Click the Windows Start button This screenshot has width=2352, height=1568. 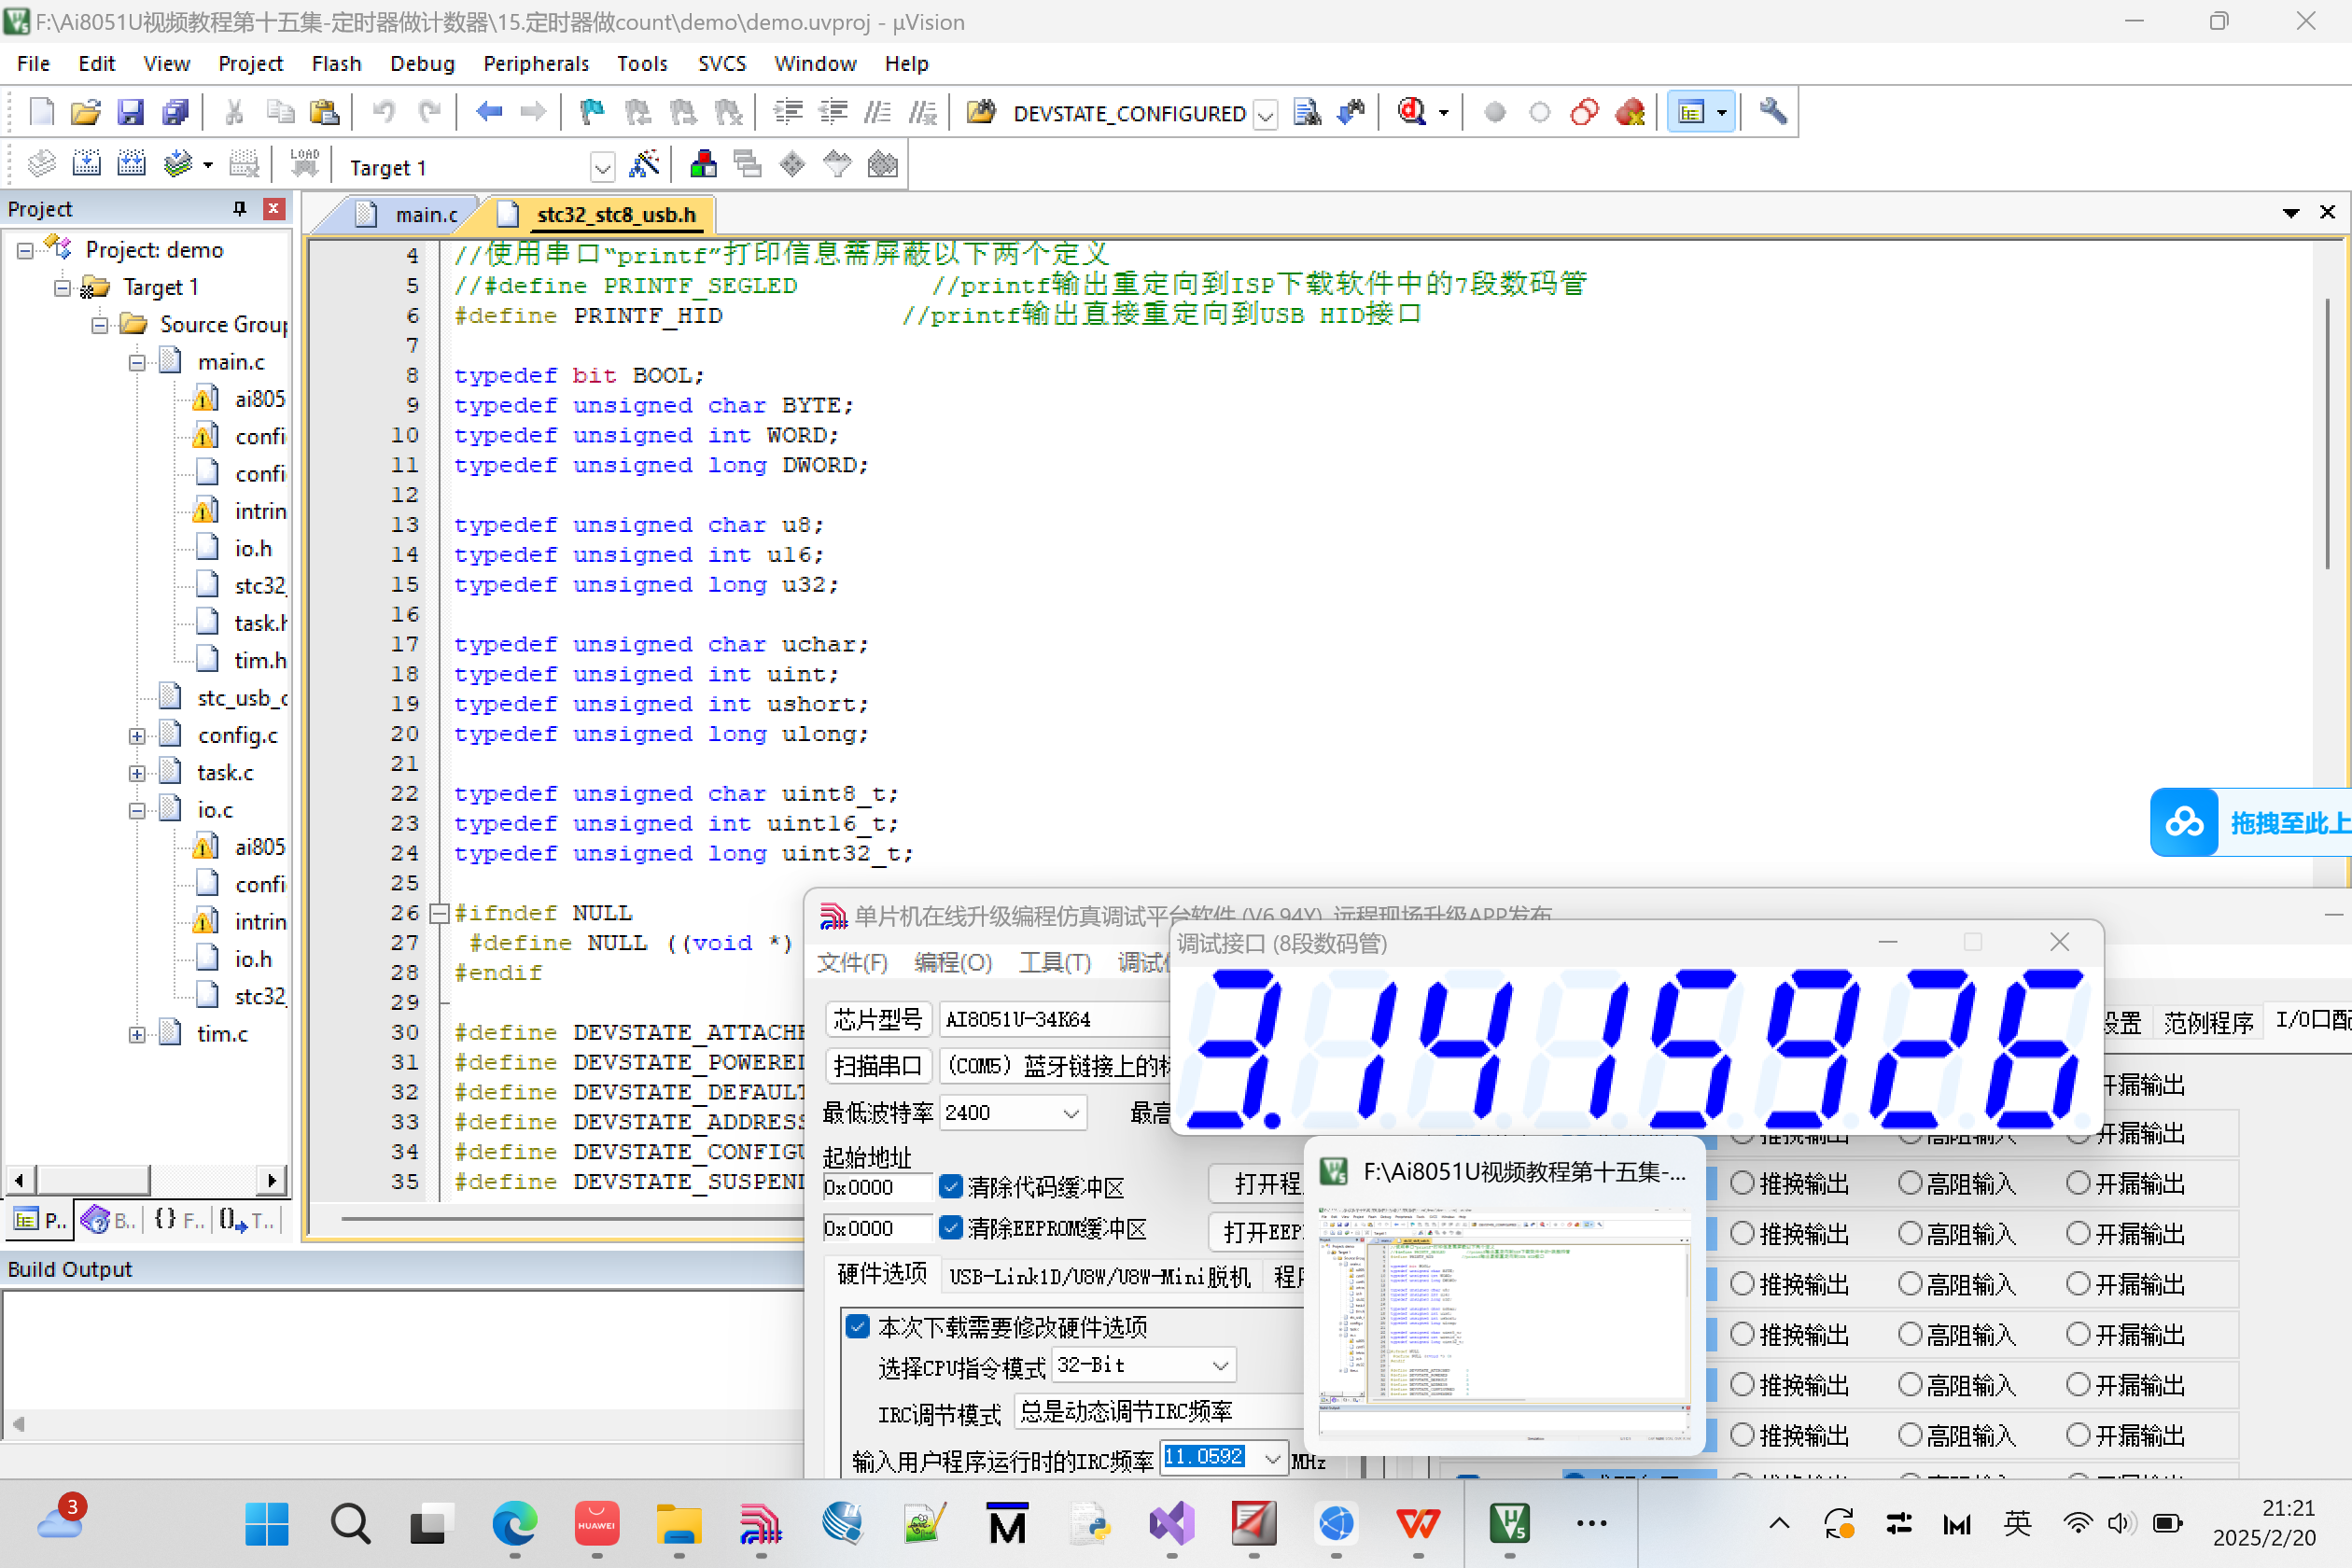267,1524
